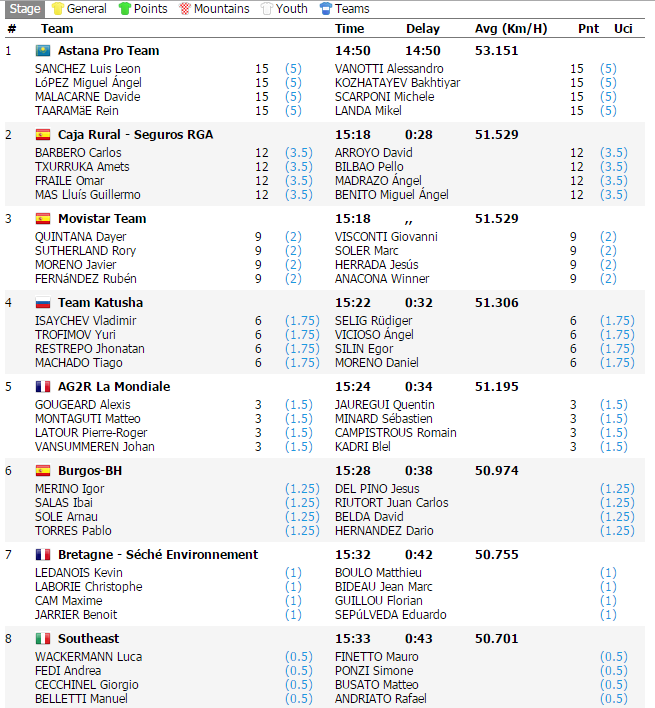Select rider LANDA Mikel

click(x=368, y=111)
